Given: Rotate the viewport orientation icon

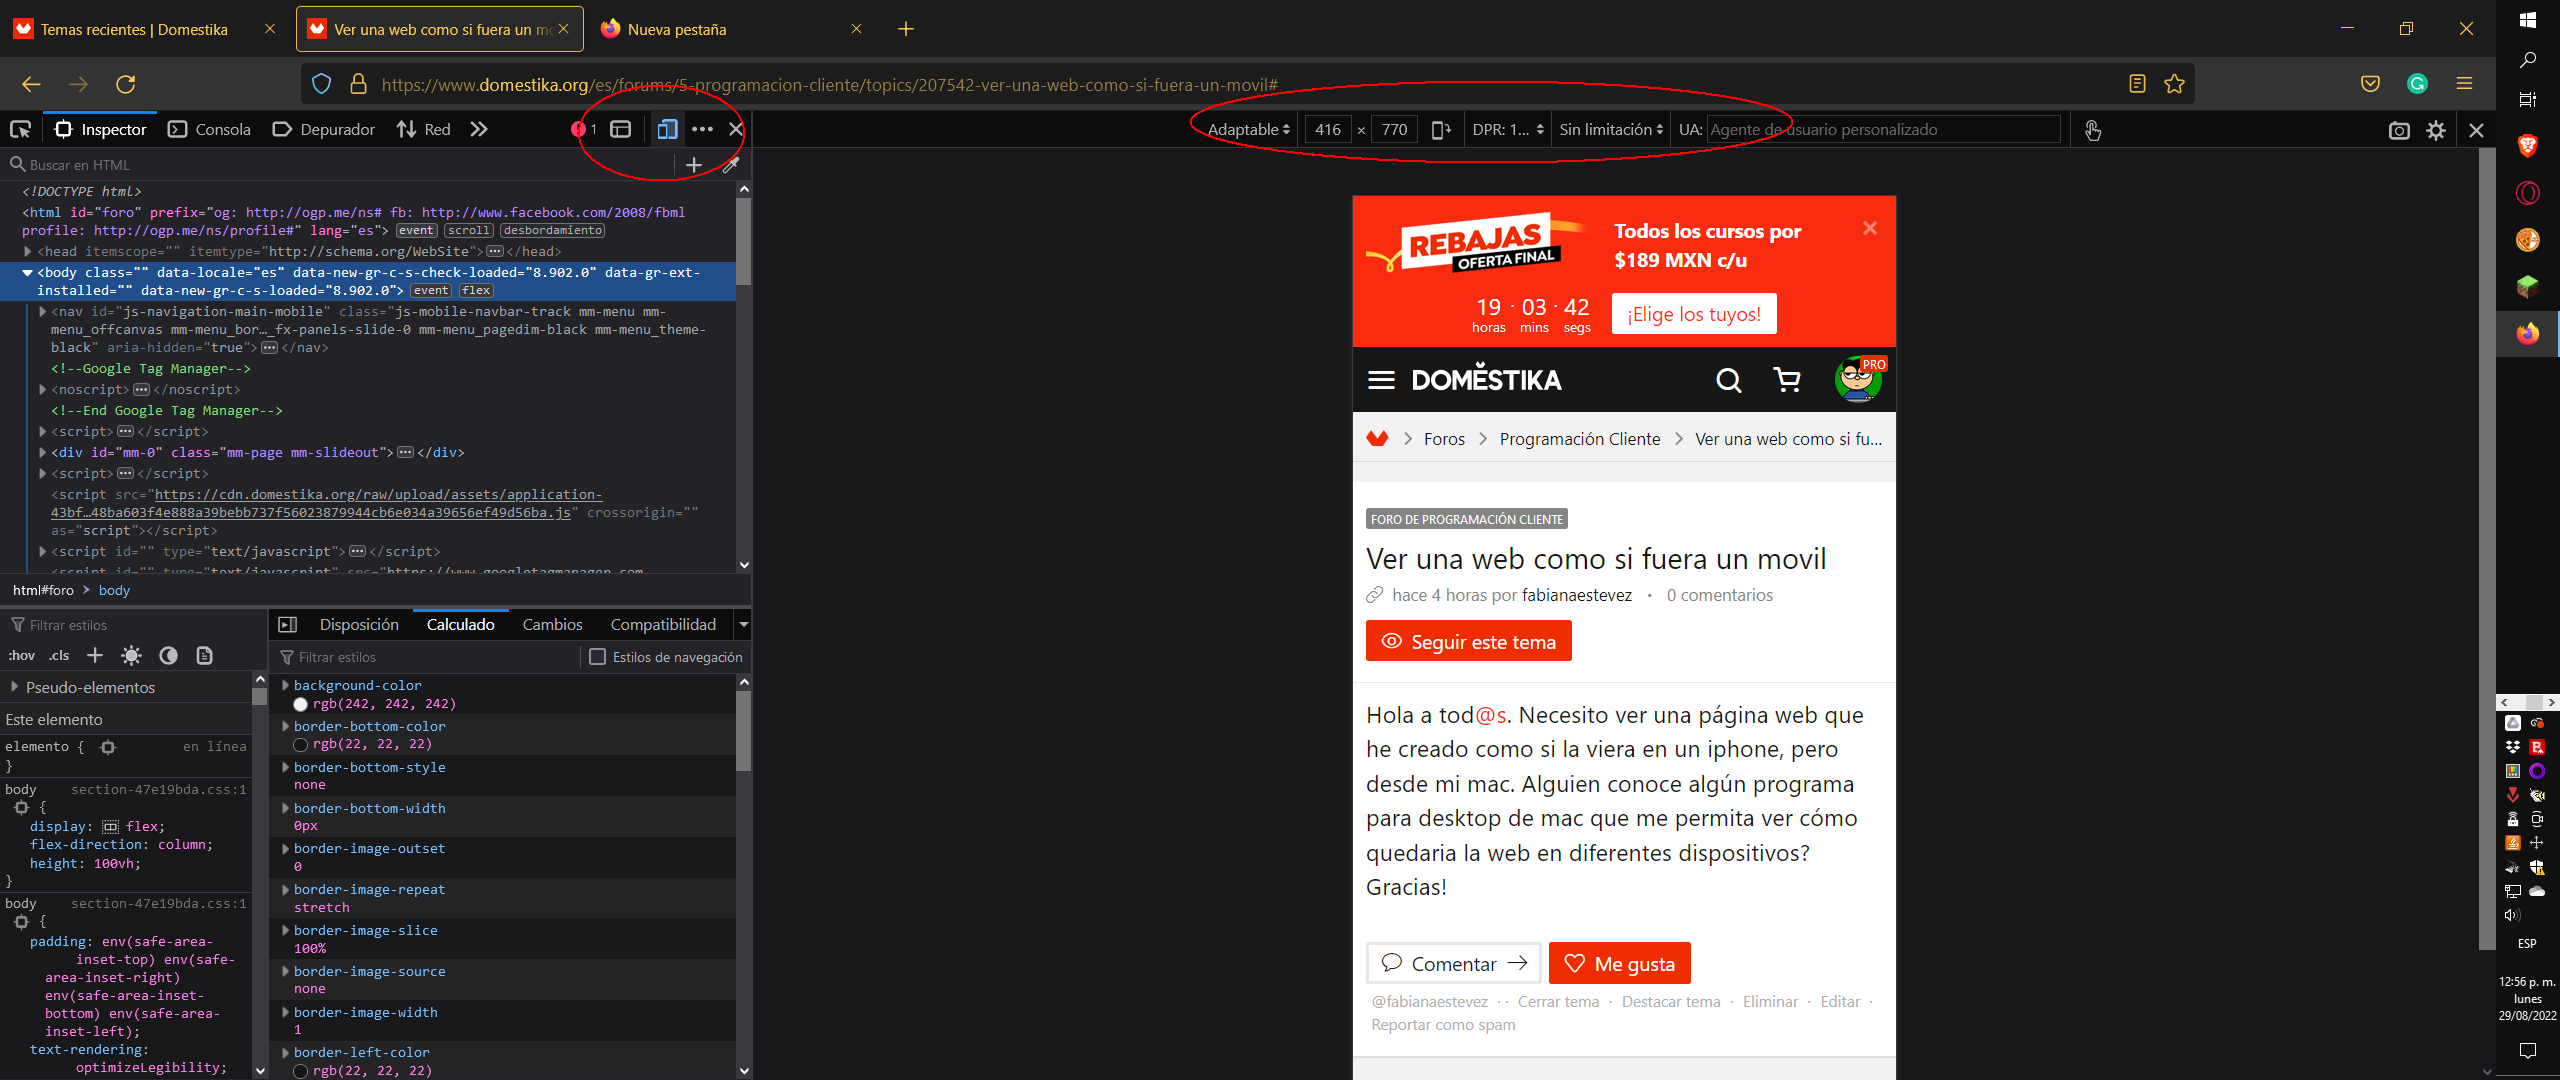Looking at the screenshot, I should click(x=1441, y=129).
